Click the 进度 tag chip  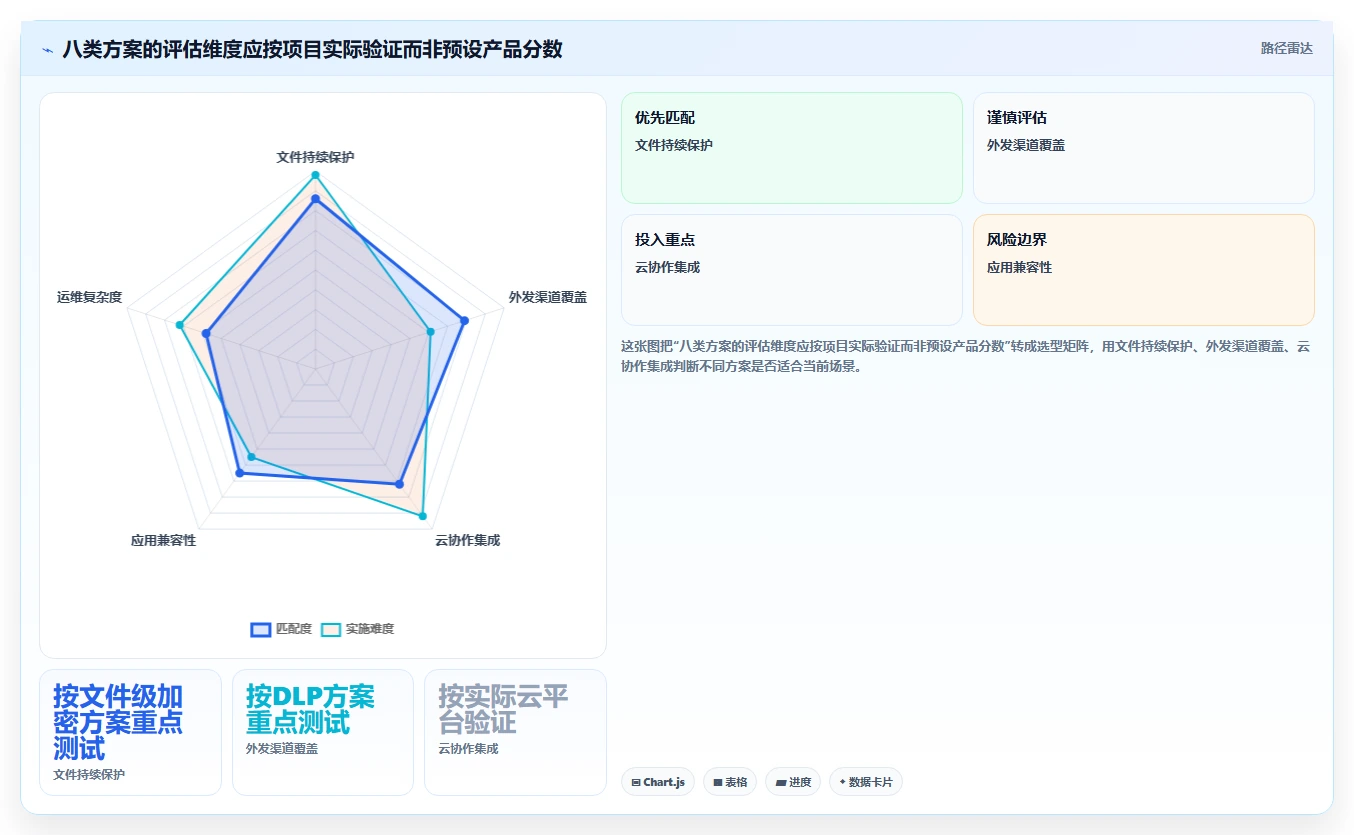pyautogui.click(x=794, y=782)
